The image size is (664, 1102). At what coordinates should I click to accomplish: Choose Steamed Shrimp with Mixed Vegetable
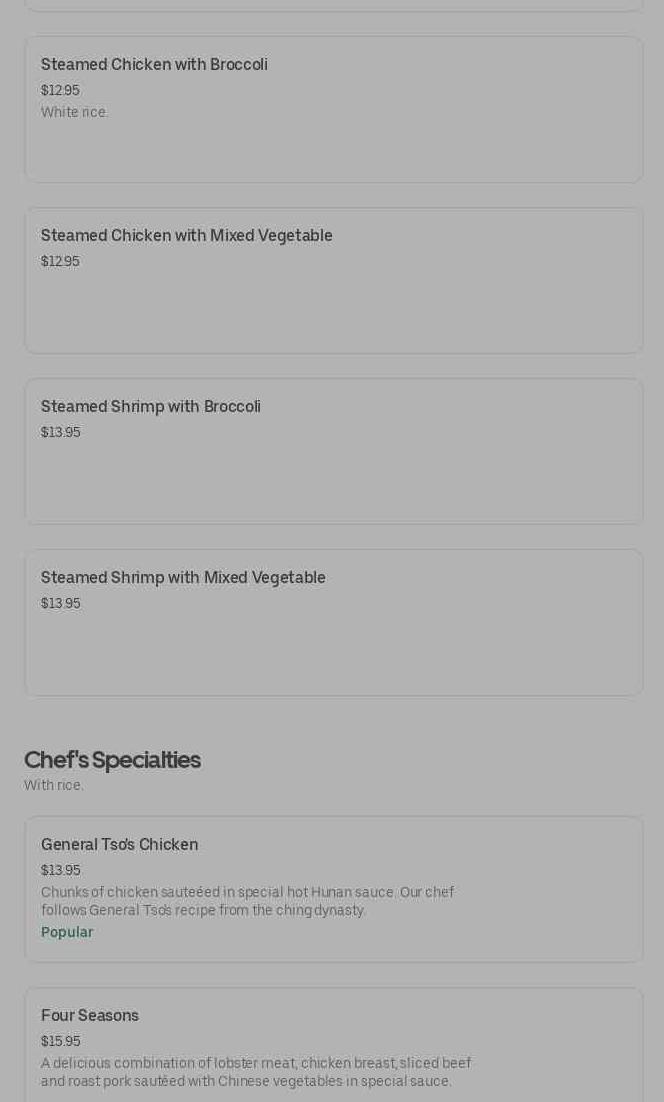pos(183,578)
